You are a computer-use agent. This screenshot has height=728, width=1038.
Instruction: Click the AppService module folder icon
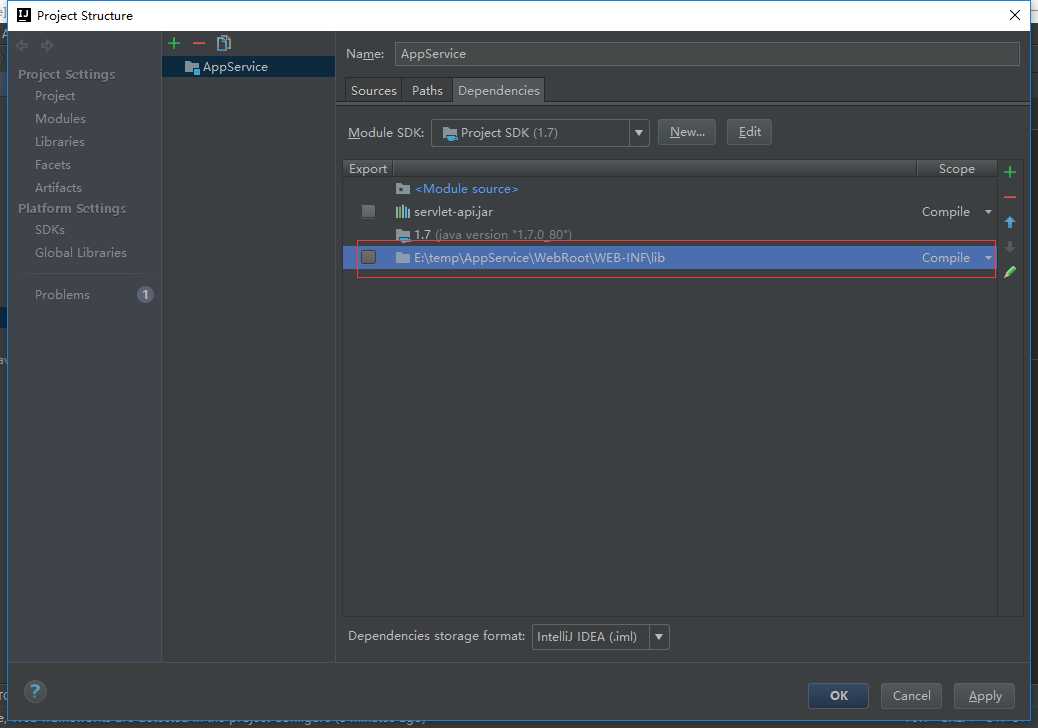(192, 67)
